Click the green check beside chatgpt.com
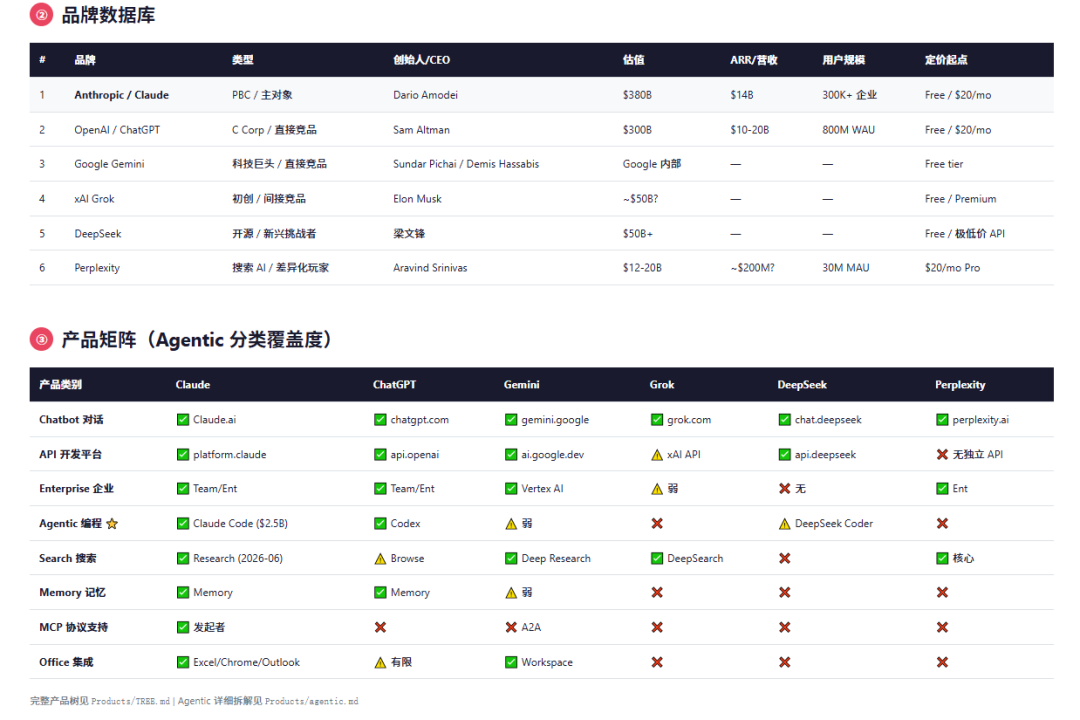Screen dimensions: 1080x720 pos(380,420)
